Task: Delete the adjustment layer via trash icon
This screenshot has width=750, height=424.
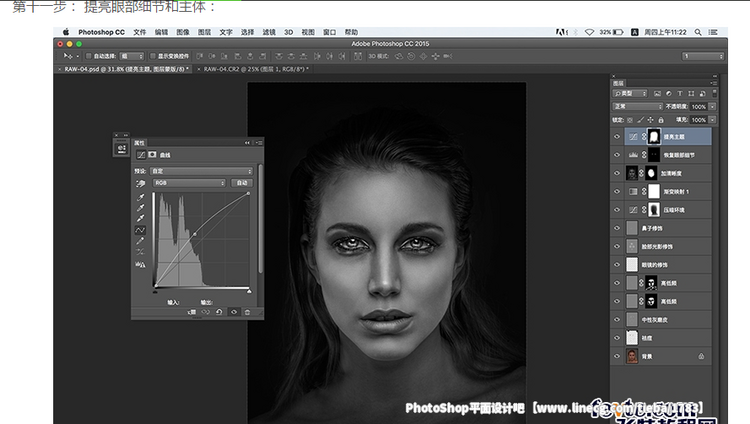Action: click(246, 312)
